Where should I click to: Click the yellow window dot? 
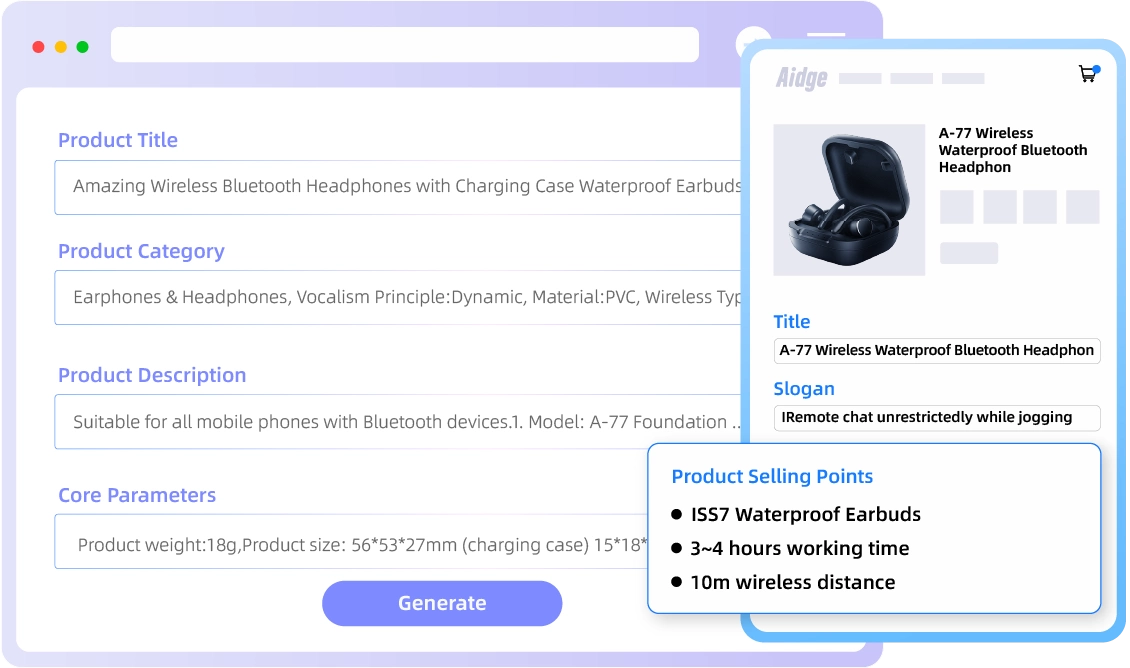pos(61,47)
